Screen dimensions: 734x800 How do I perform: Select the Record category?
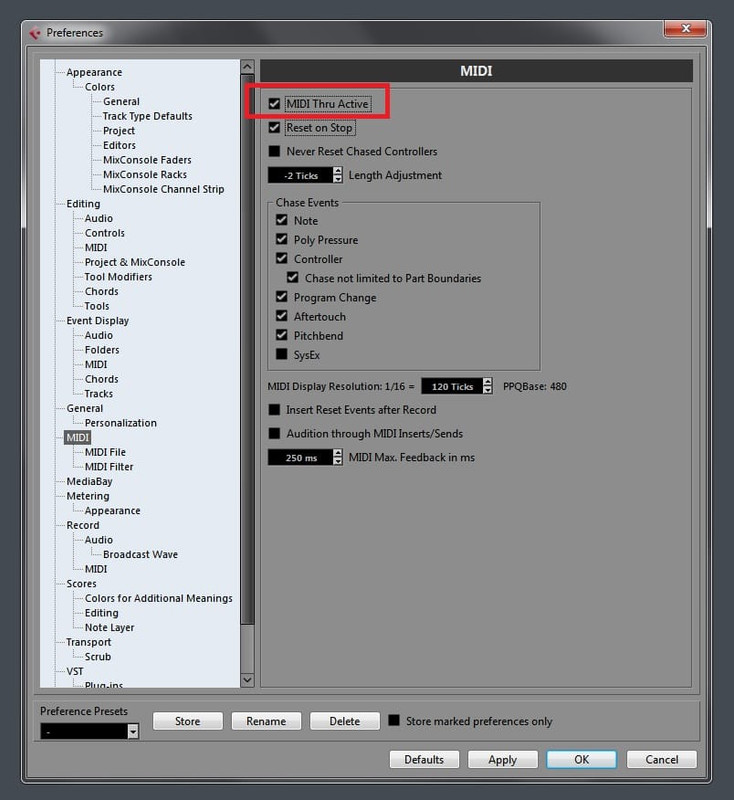tap(83, 525)
